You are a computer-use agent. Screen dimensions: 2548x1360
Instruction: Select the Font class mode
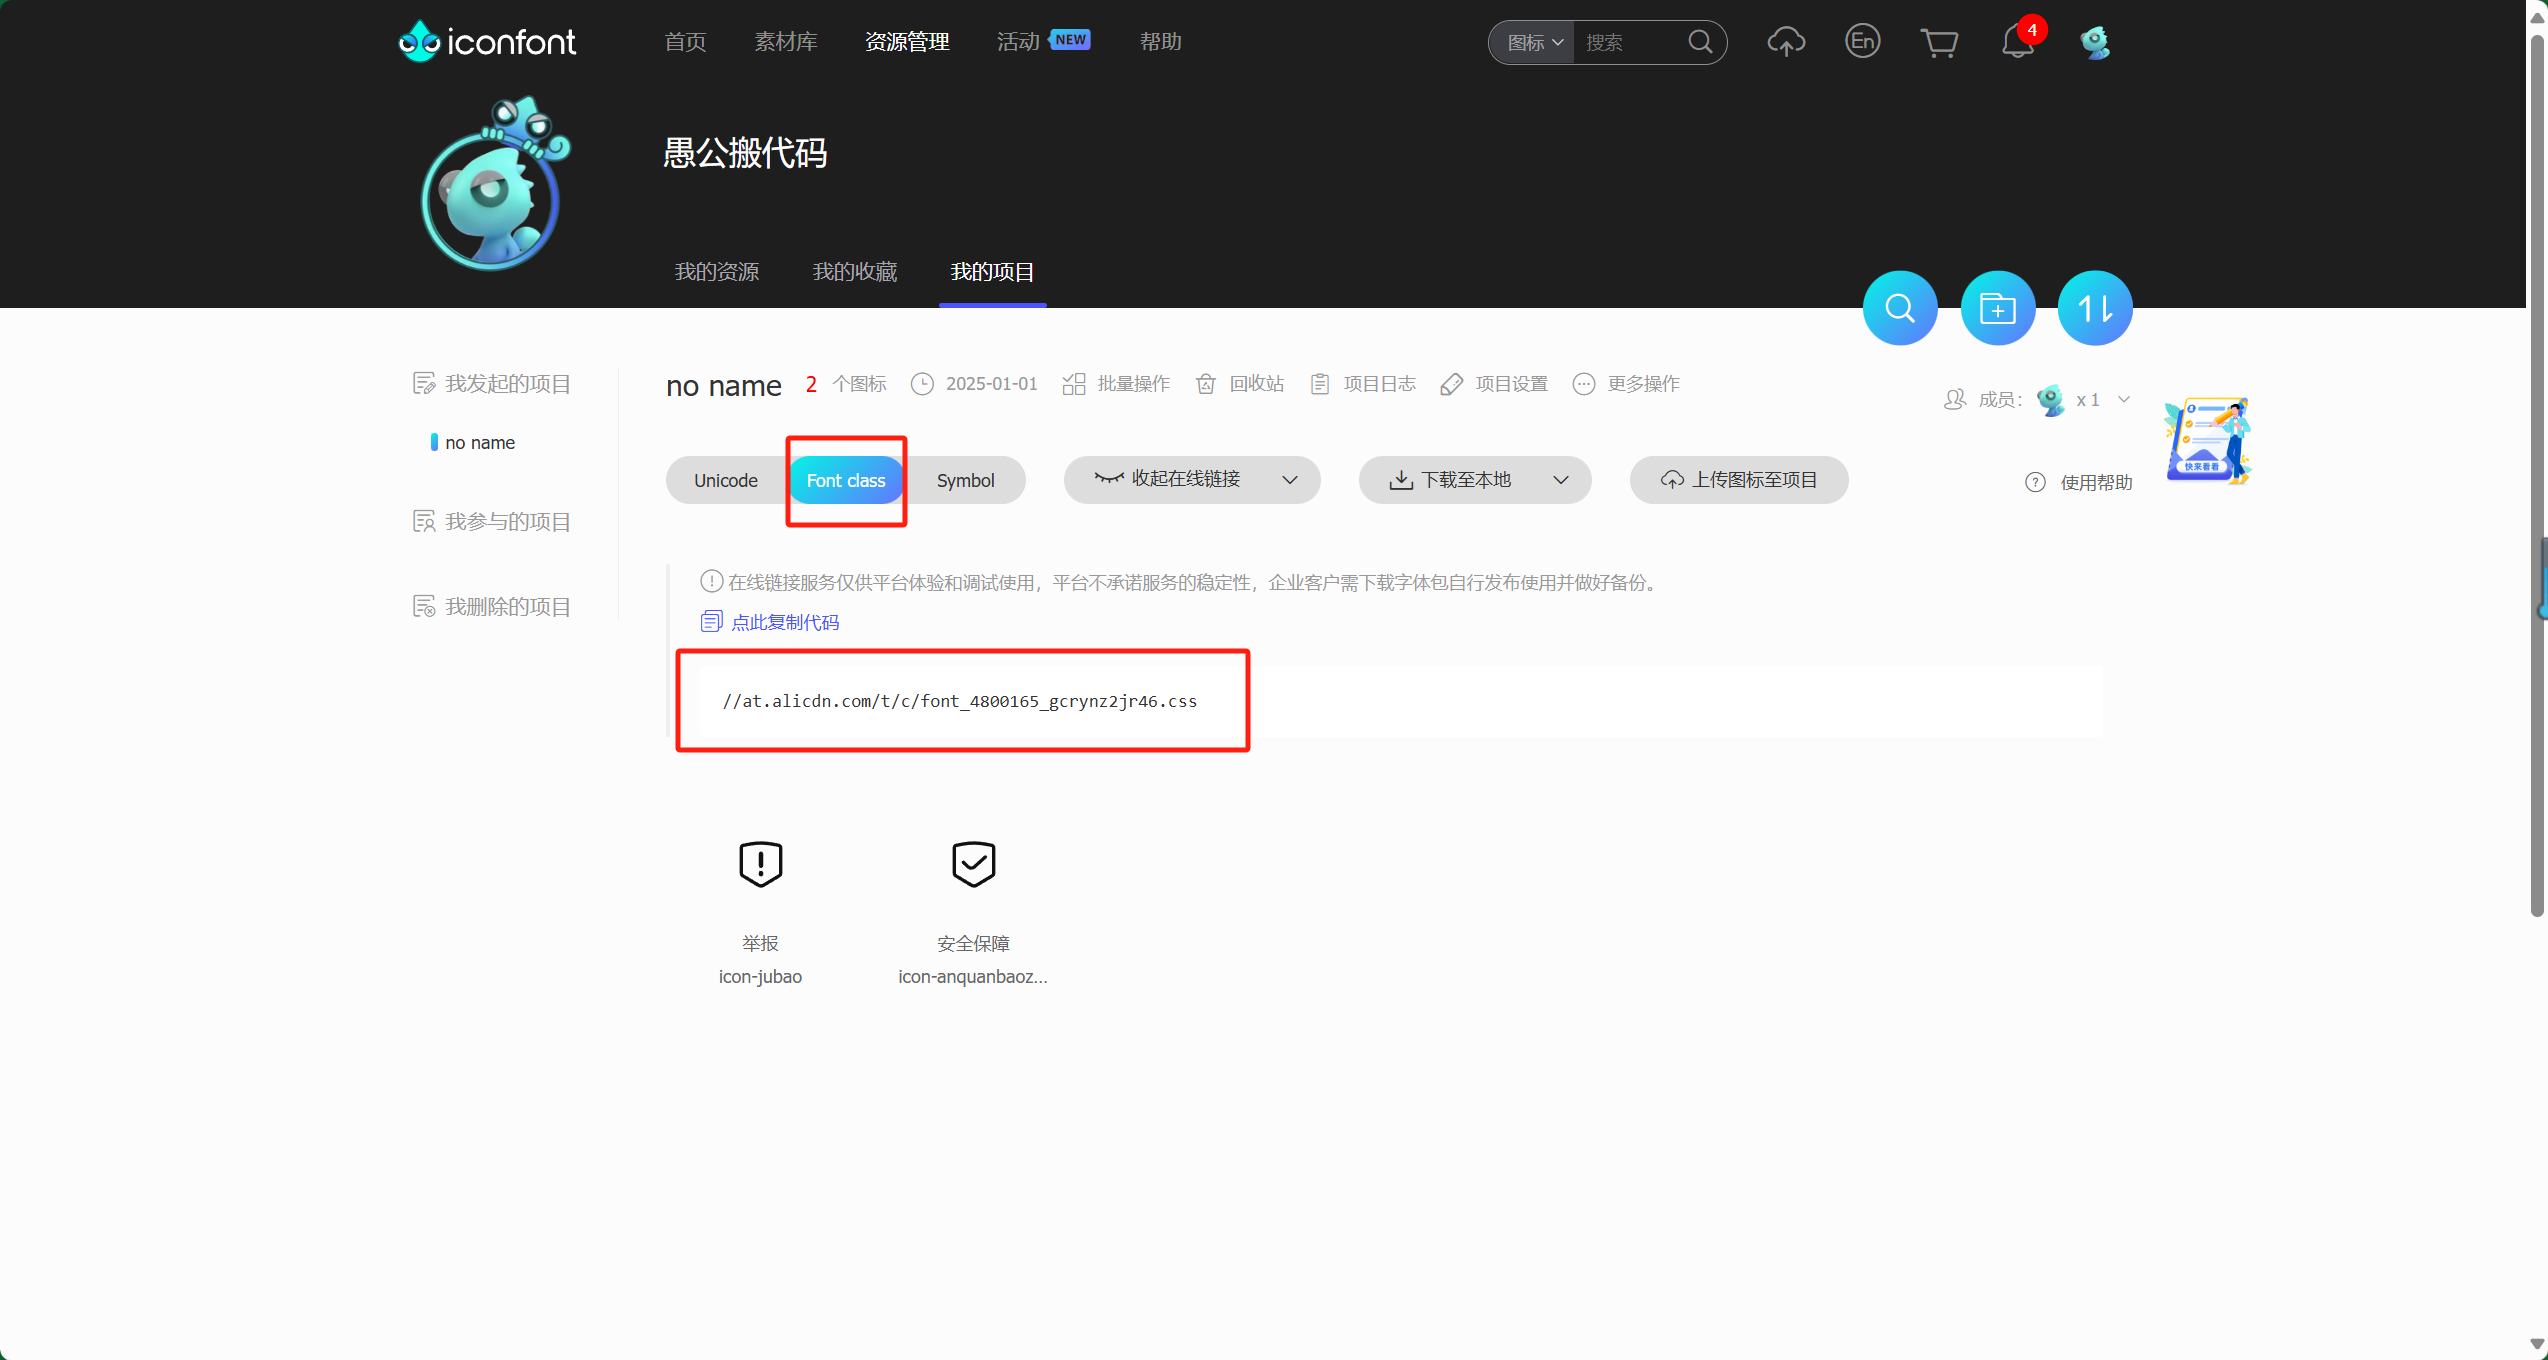tap(845, 480)
